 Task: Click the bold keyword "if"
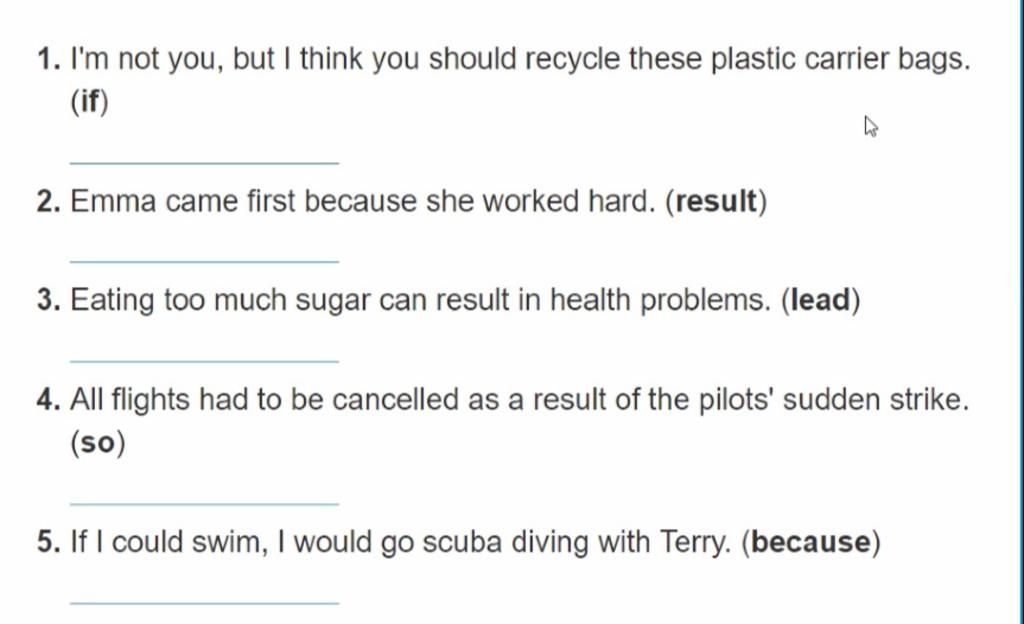(x=90, y=102)
